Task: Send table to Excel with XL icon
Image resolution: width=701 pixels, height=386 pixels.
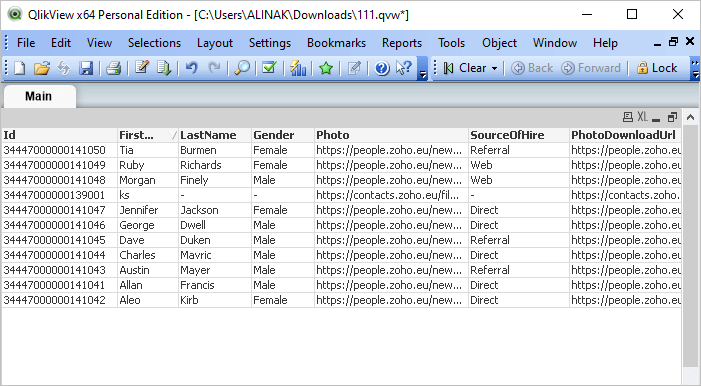Action: [642, 117]
